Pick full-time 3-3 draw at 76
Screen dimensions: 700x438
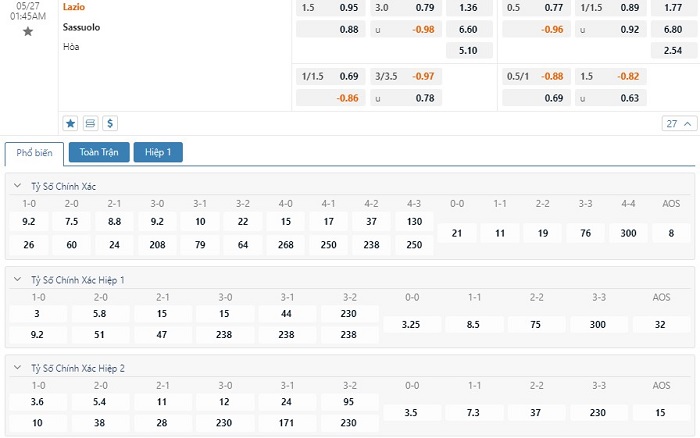point(585,233)
